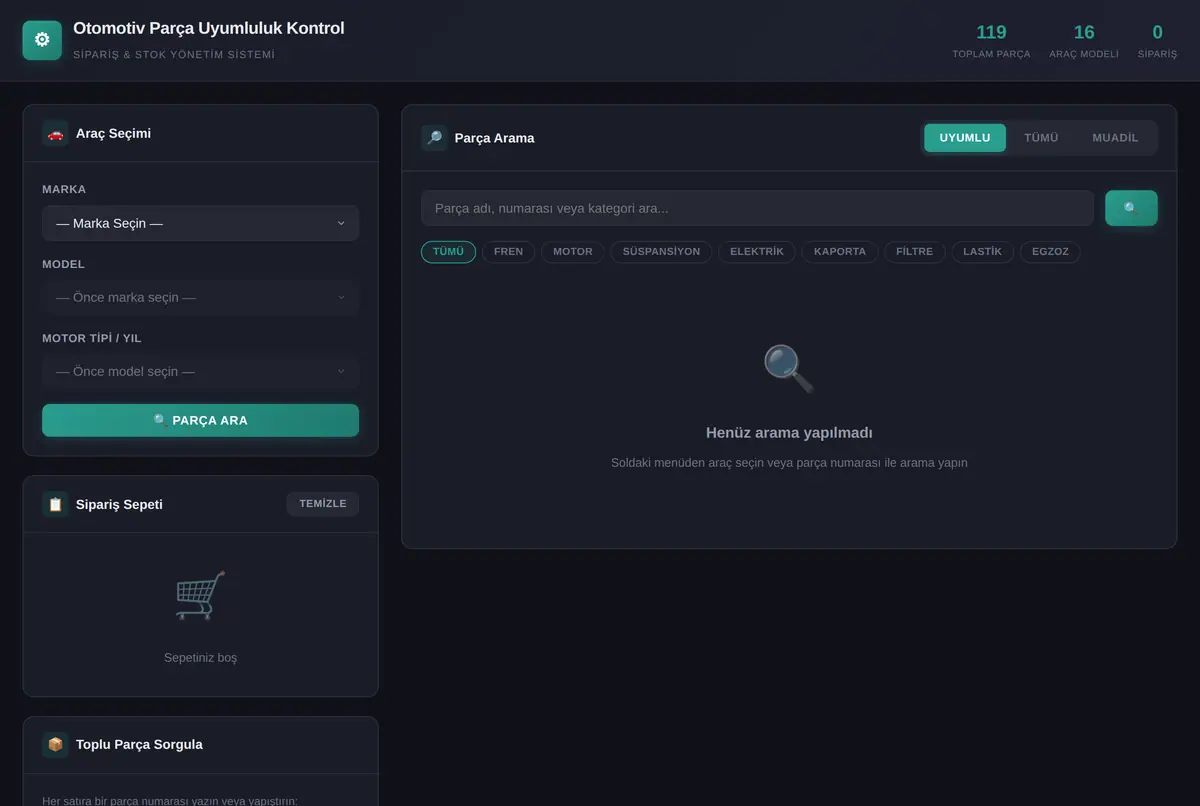Filter parts by FİLTRE category
Viewport: 1200px width, 806px height.
914,252
